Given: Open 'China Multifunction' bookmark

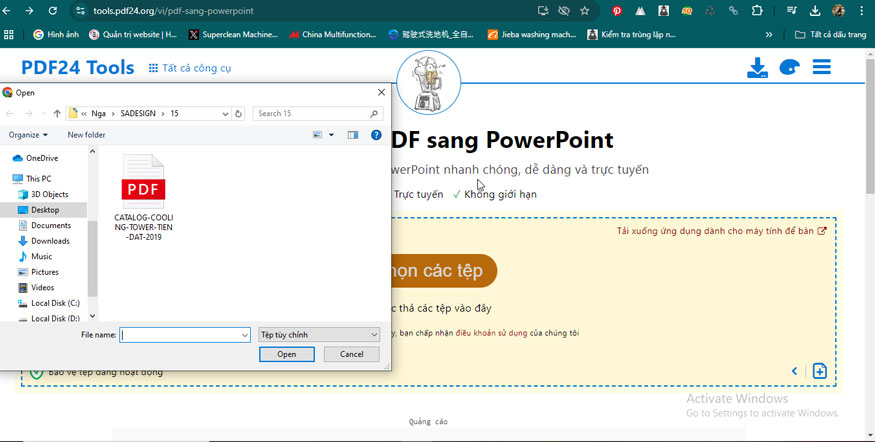Looking at the screenshot, I should pos(333,35).
